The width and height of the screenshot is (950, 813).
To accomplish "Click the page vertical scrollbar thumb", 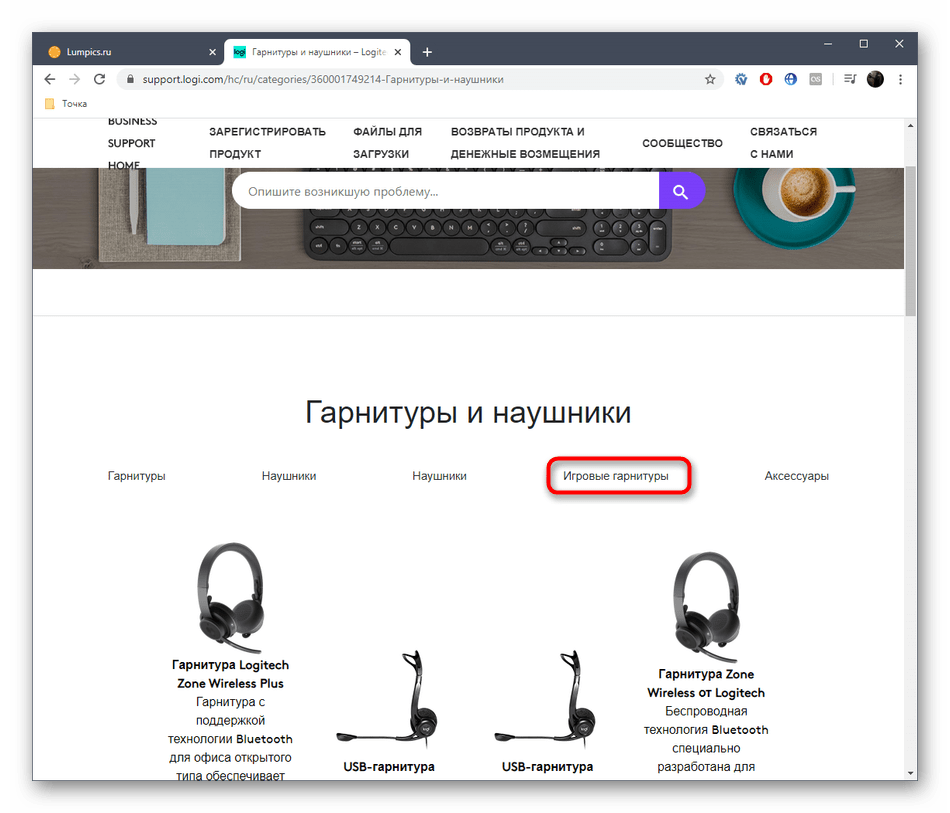I will 910,241.
